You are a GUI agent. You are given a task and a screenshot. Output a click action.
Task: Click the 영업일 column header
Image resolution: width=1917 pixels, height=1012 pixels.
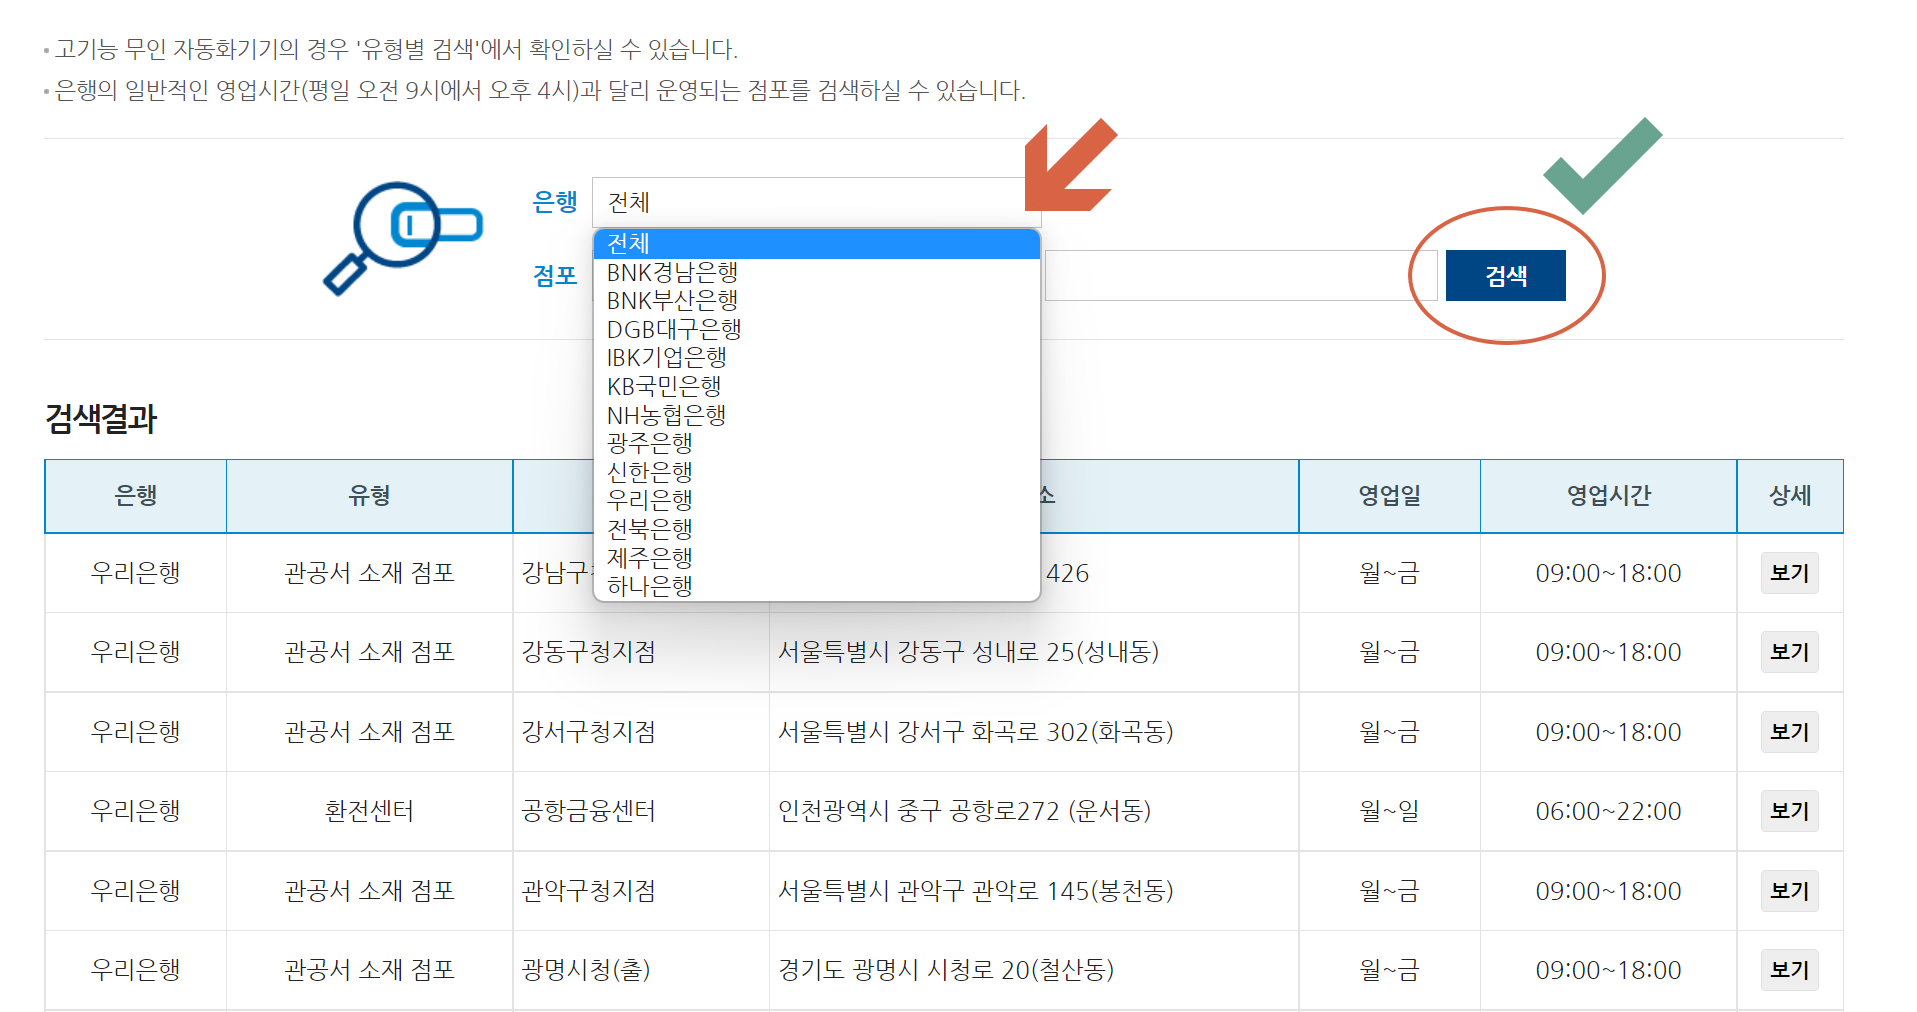point(1389,496)
